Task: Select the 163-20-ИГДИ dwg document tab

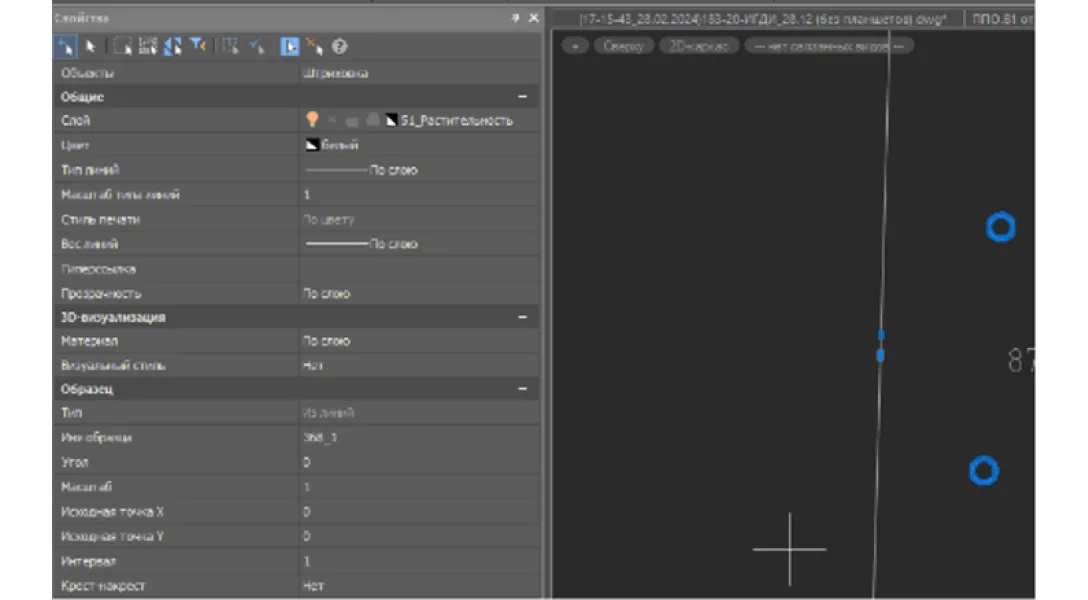Action: click(x=760, y=19)
